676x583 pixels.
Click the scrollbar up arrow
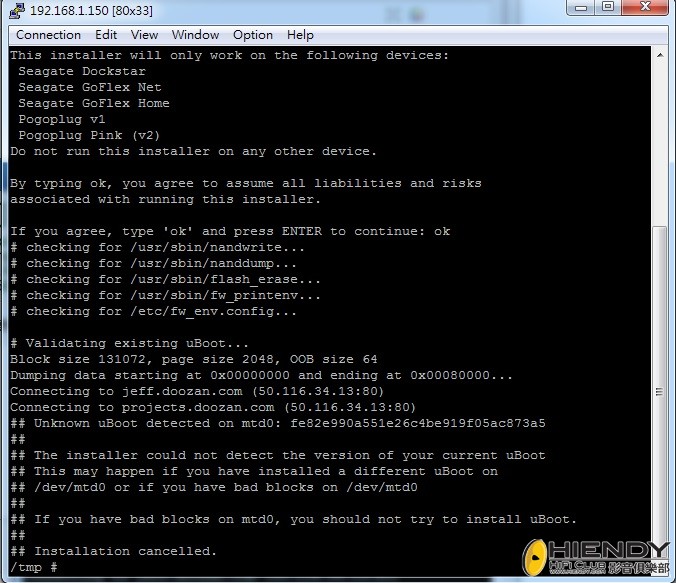(660, 56)
